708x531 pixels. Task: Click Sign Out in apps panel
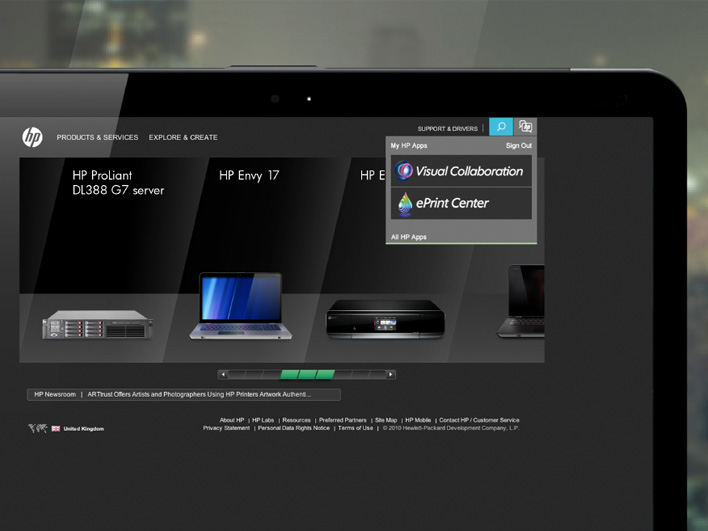tap(519, 145)
